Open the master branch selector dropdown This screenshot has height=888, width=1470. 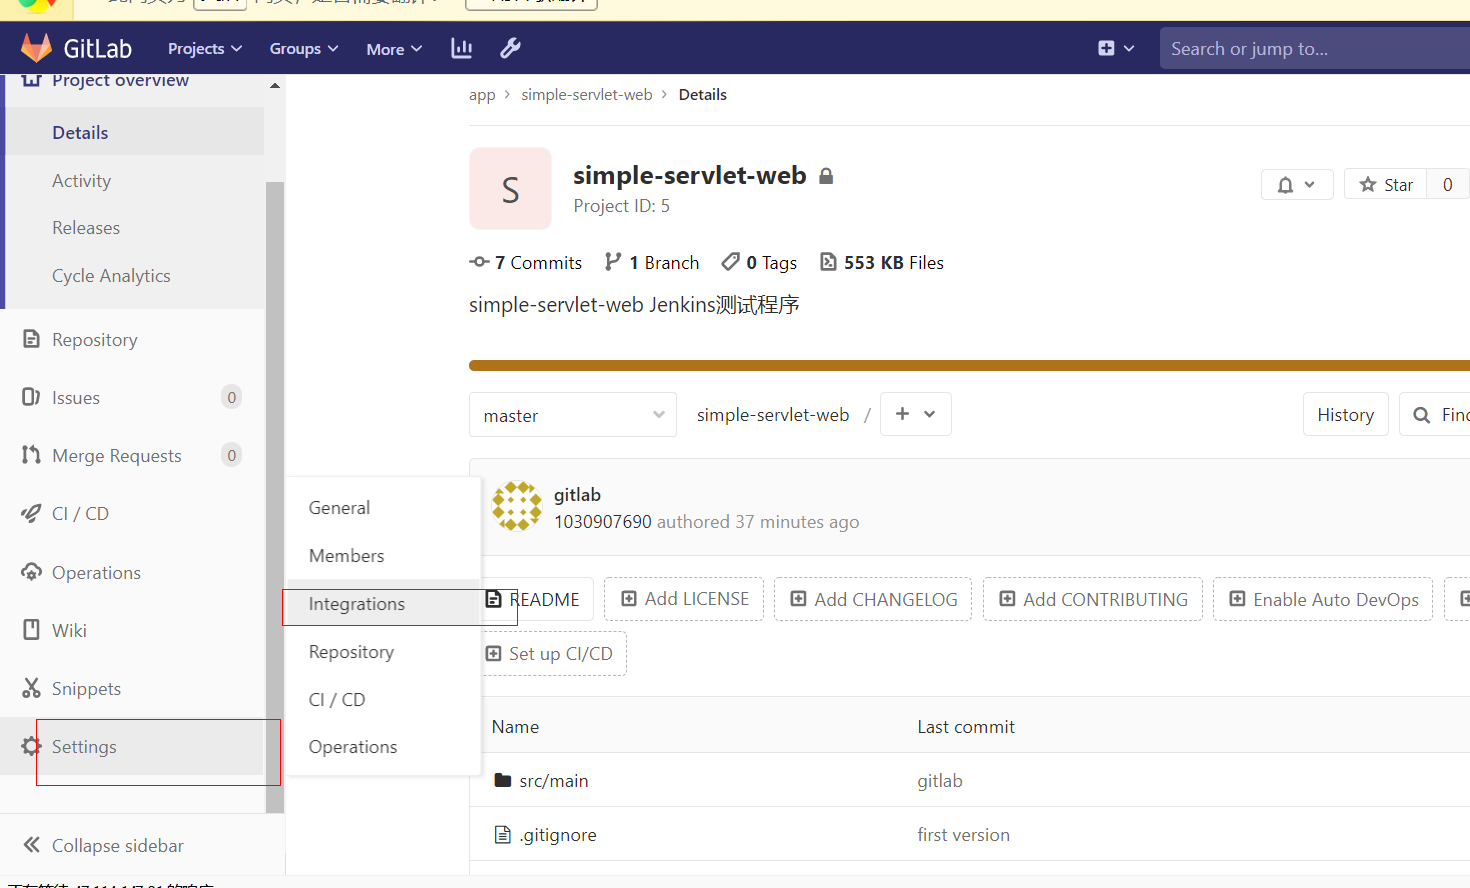tap(573, 415)
